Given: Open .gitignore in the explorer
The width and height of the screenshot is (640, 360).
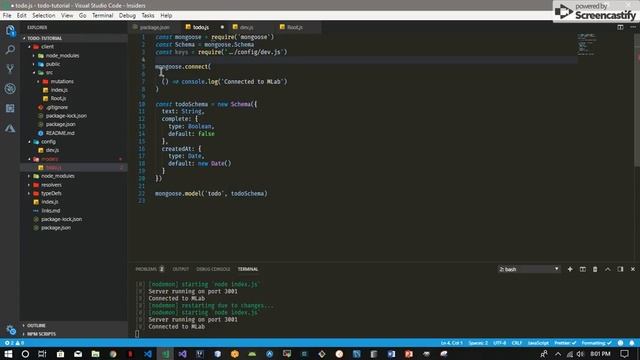Looking at the screenshot, I should (57, 107).
